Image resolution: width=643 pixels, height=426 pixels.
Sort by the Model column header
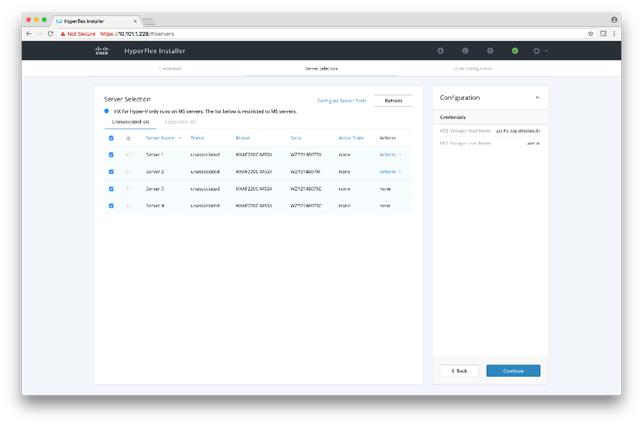[x=243, y=138]
